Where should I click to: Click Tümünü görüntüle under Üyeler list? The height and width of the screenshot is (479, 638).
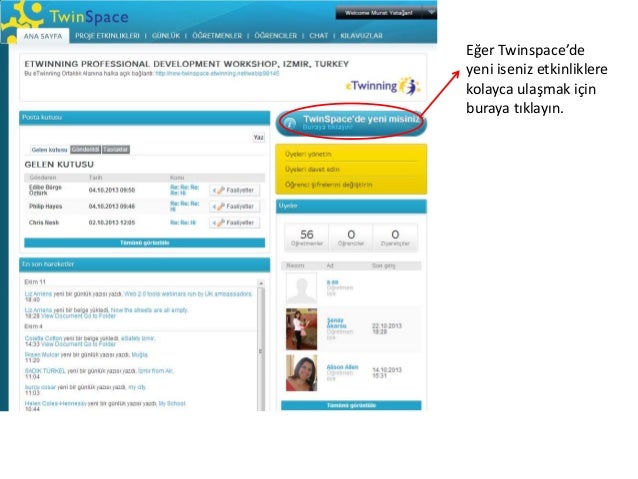pos(351,405)
